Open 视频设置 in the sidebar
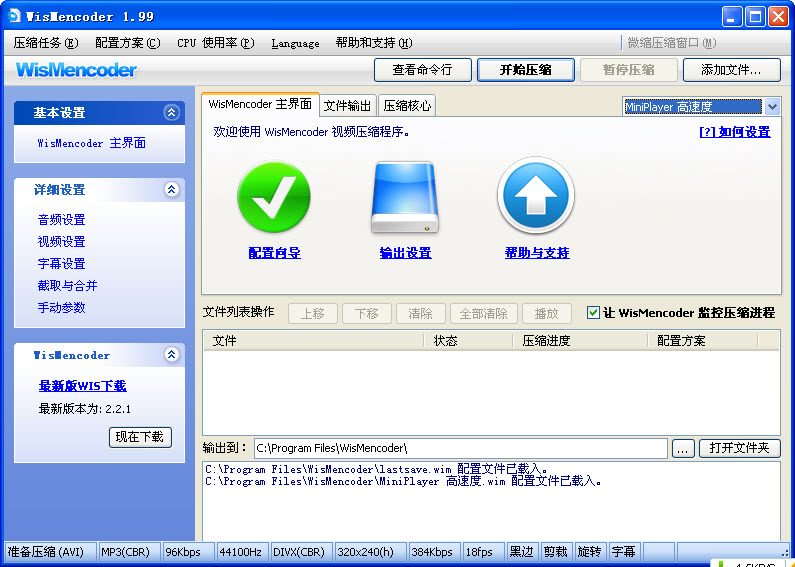 (61, 241)
